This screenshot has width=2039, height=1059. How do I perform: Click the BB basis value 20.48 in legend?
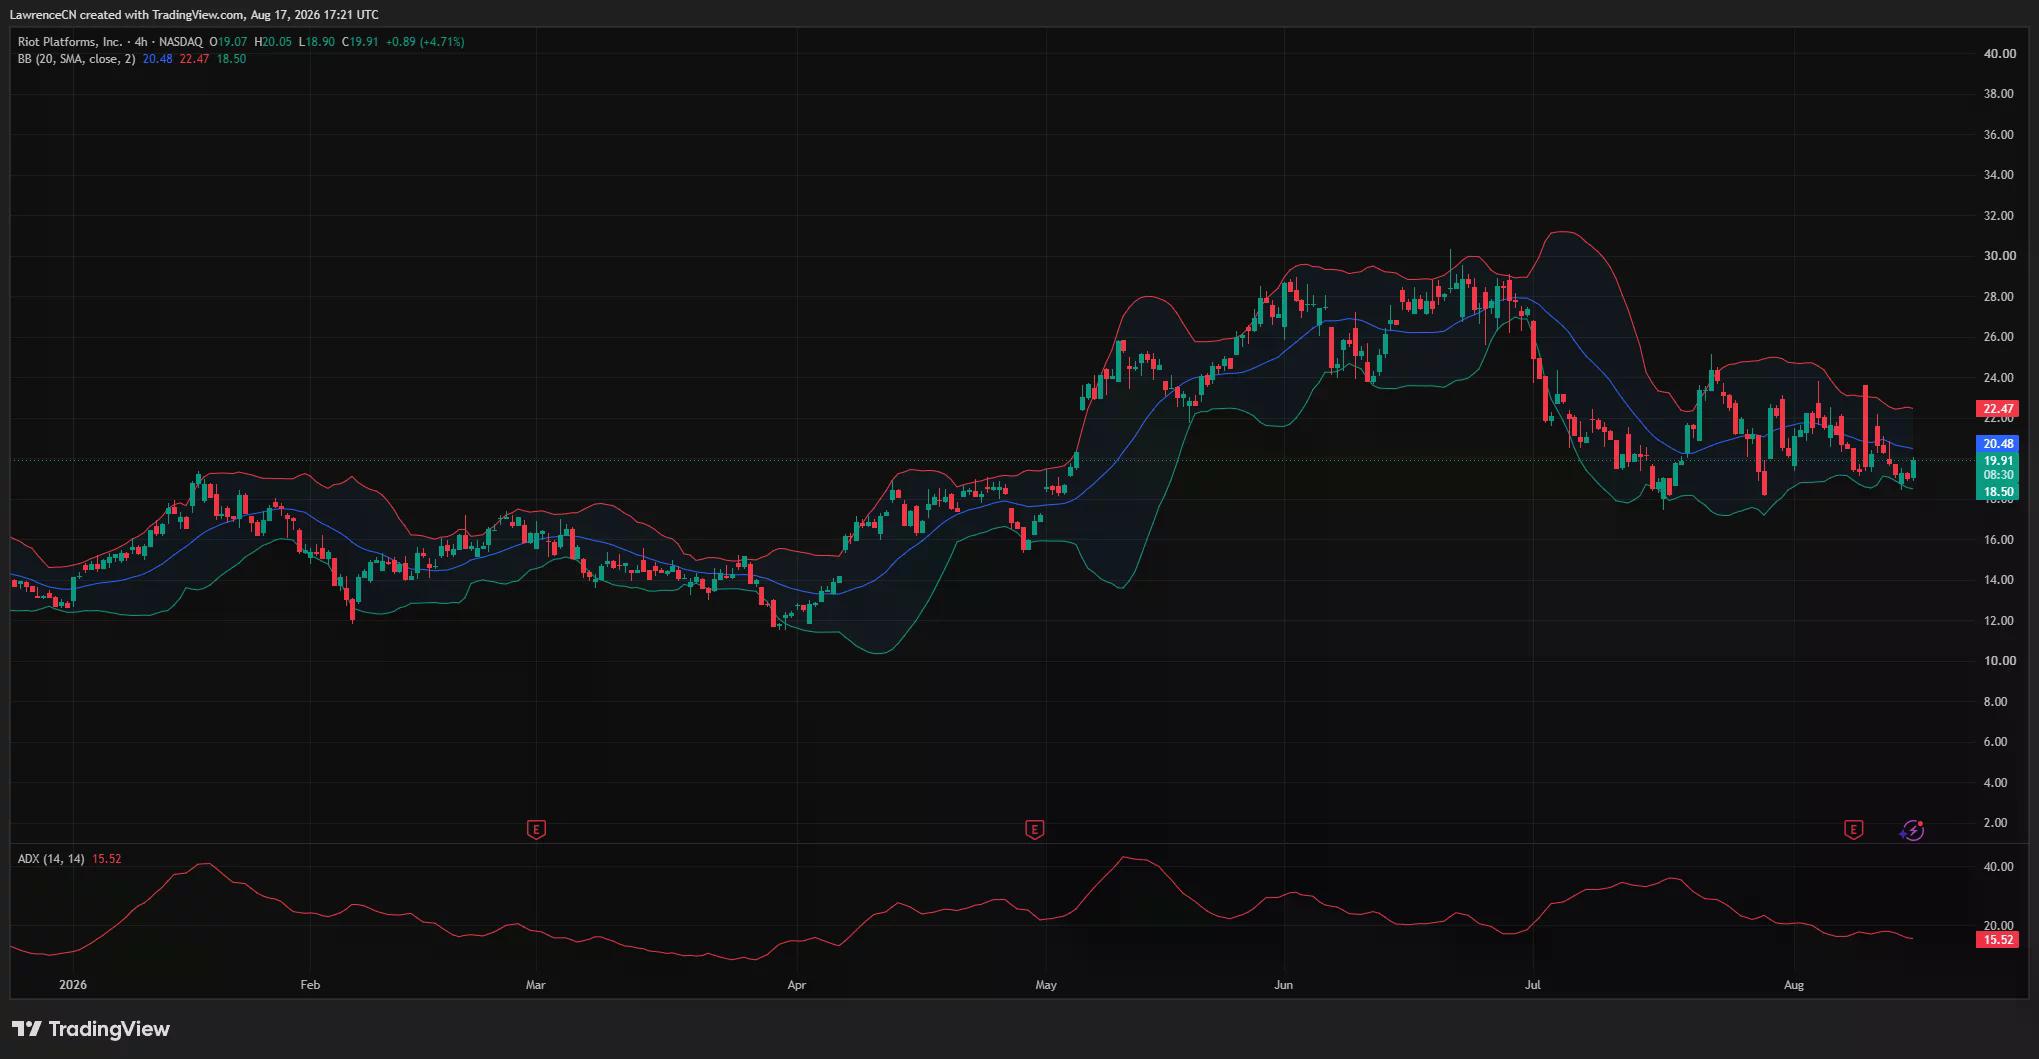click(x=157, y=59)
